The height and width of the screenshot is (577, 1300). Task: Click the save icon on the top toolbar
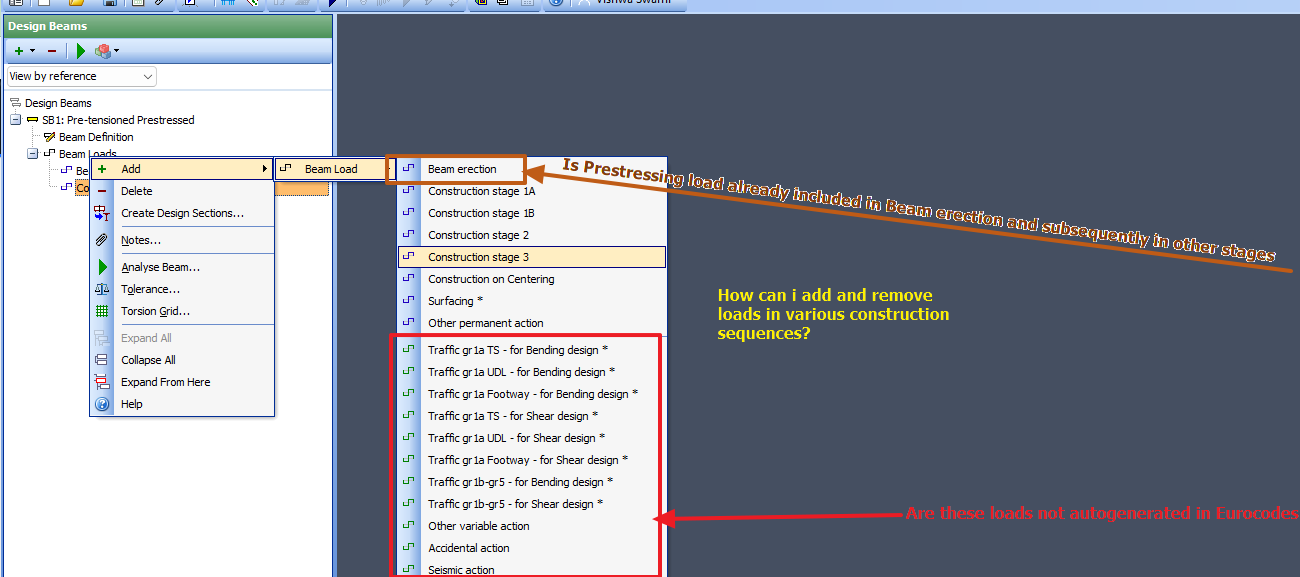pyautogui.click(x=108, y=5)
